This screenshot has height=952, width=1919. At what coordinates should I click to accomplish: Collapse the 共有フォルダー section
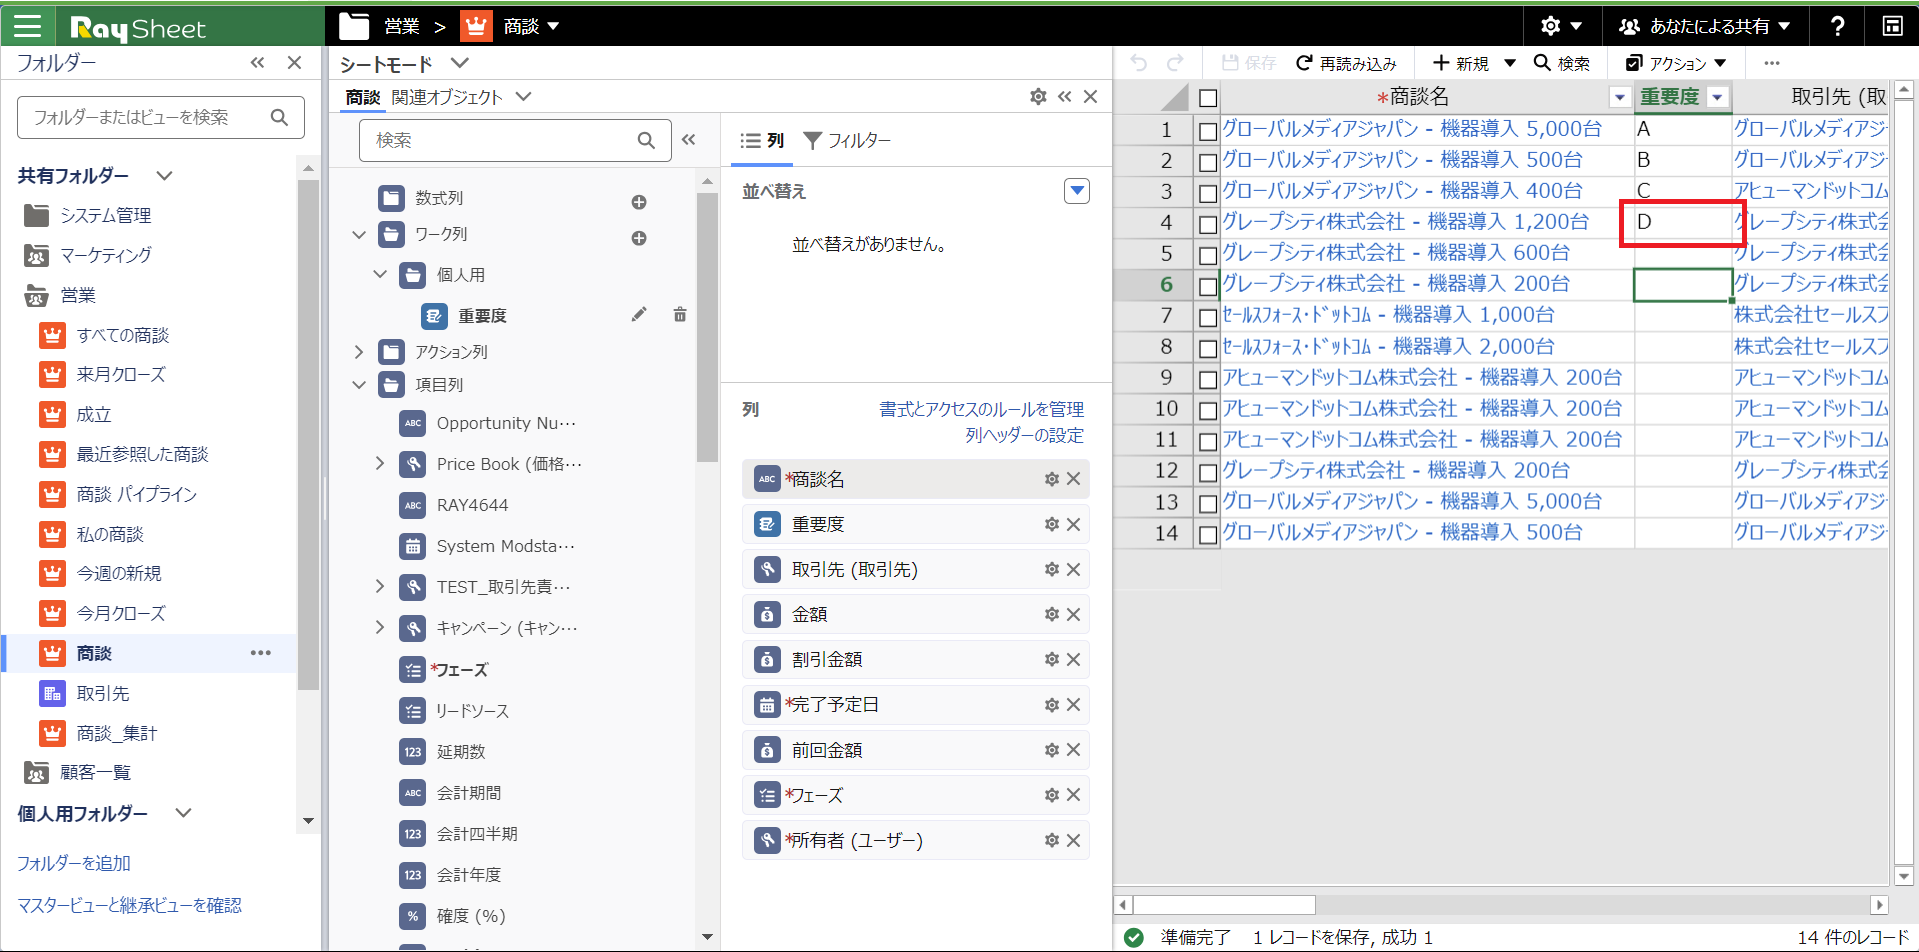[165, 176]
